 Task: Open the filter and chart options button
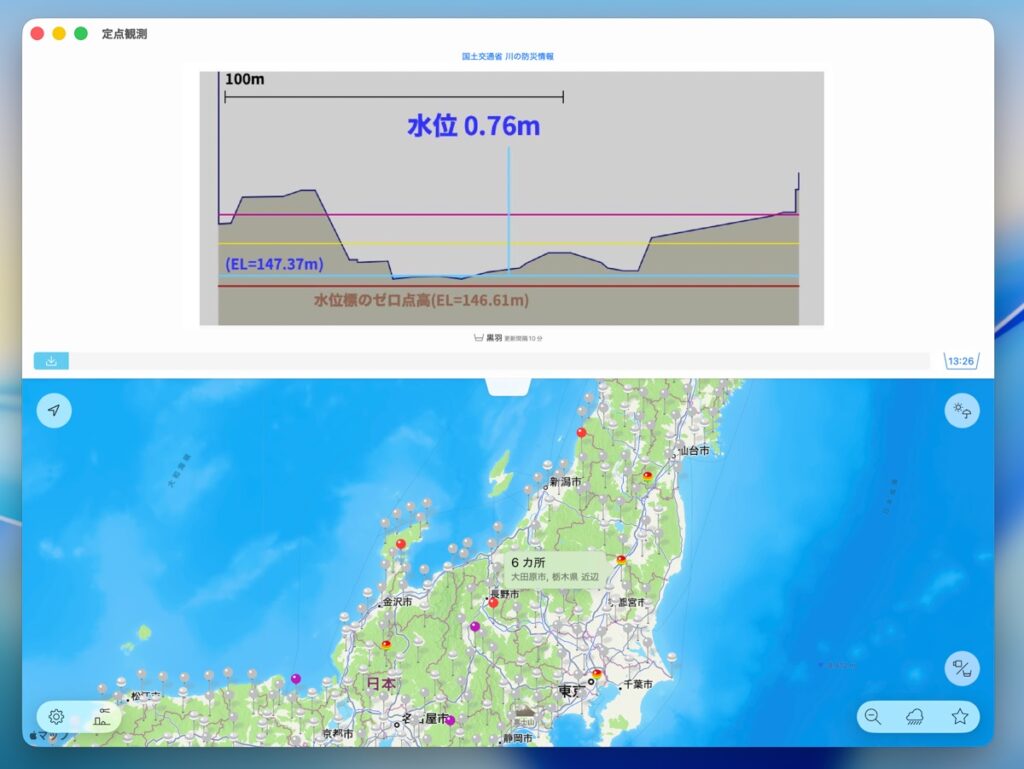tap(103, 716)
